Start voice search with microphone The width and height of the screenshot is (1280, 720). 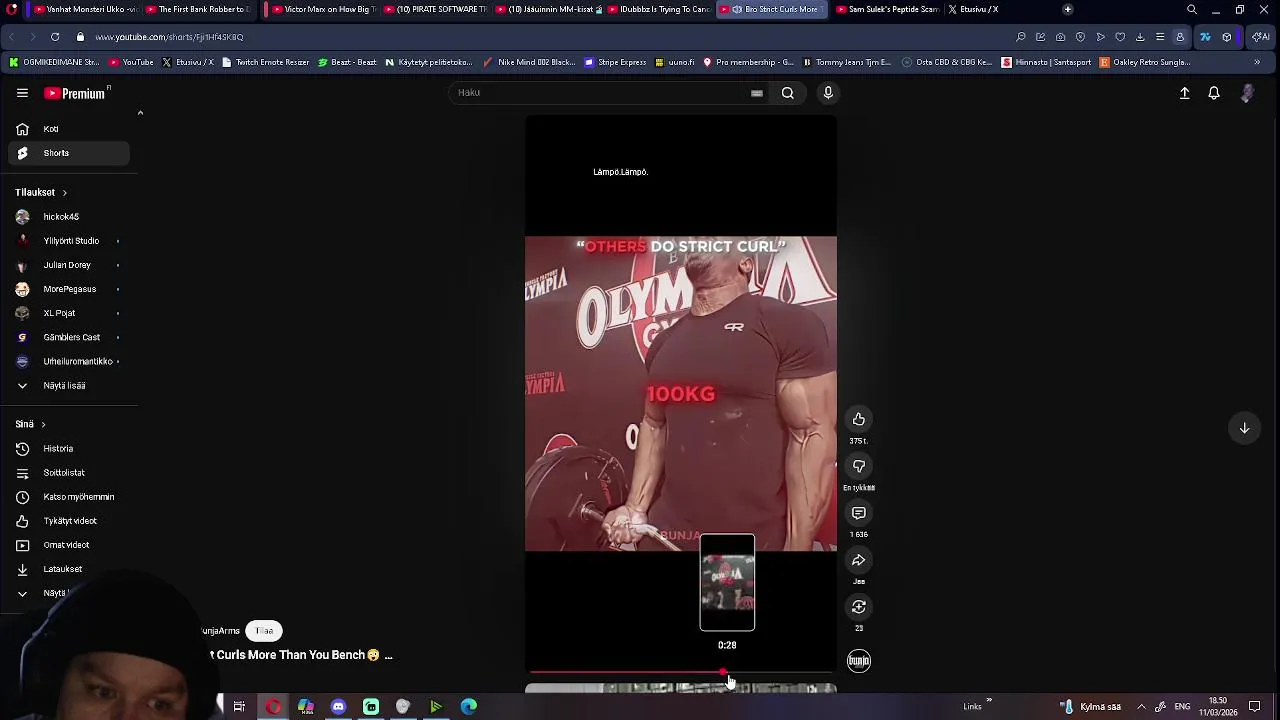[x=828, y=93]
